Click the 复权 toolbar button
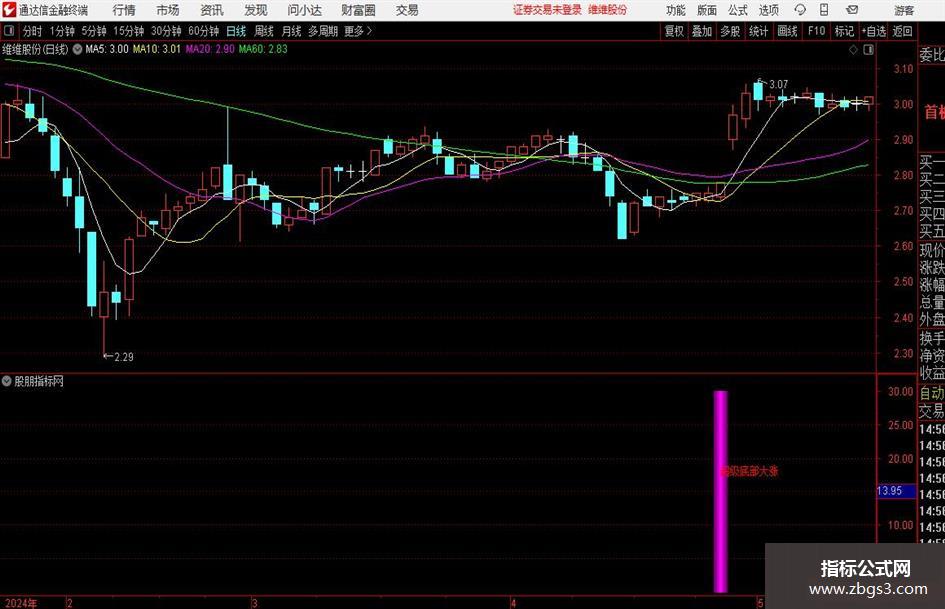This screenshot has height=609, width=945. point(674,31)
